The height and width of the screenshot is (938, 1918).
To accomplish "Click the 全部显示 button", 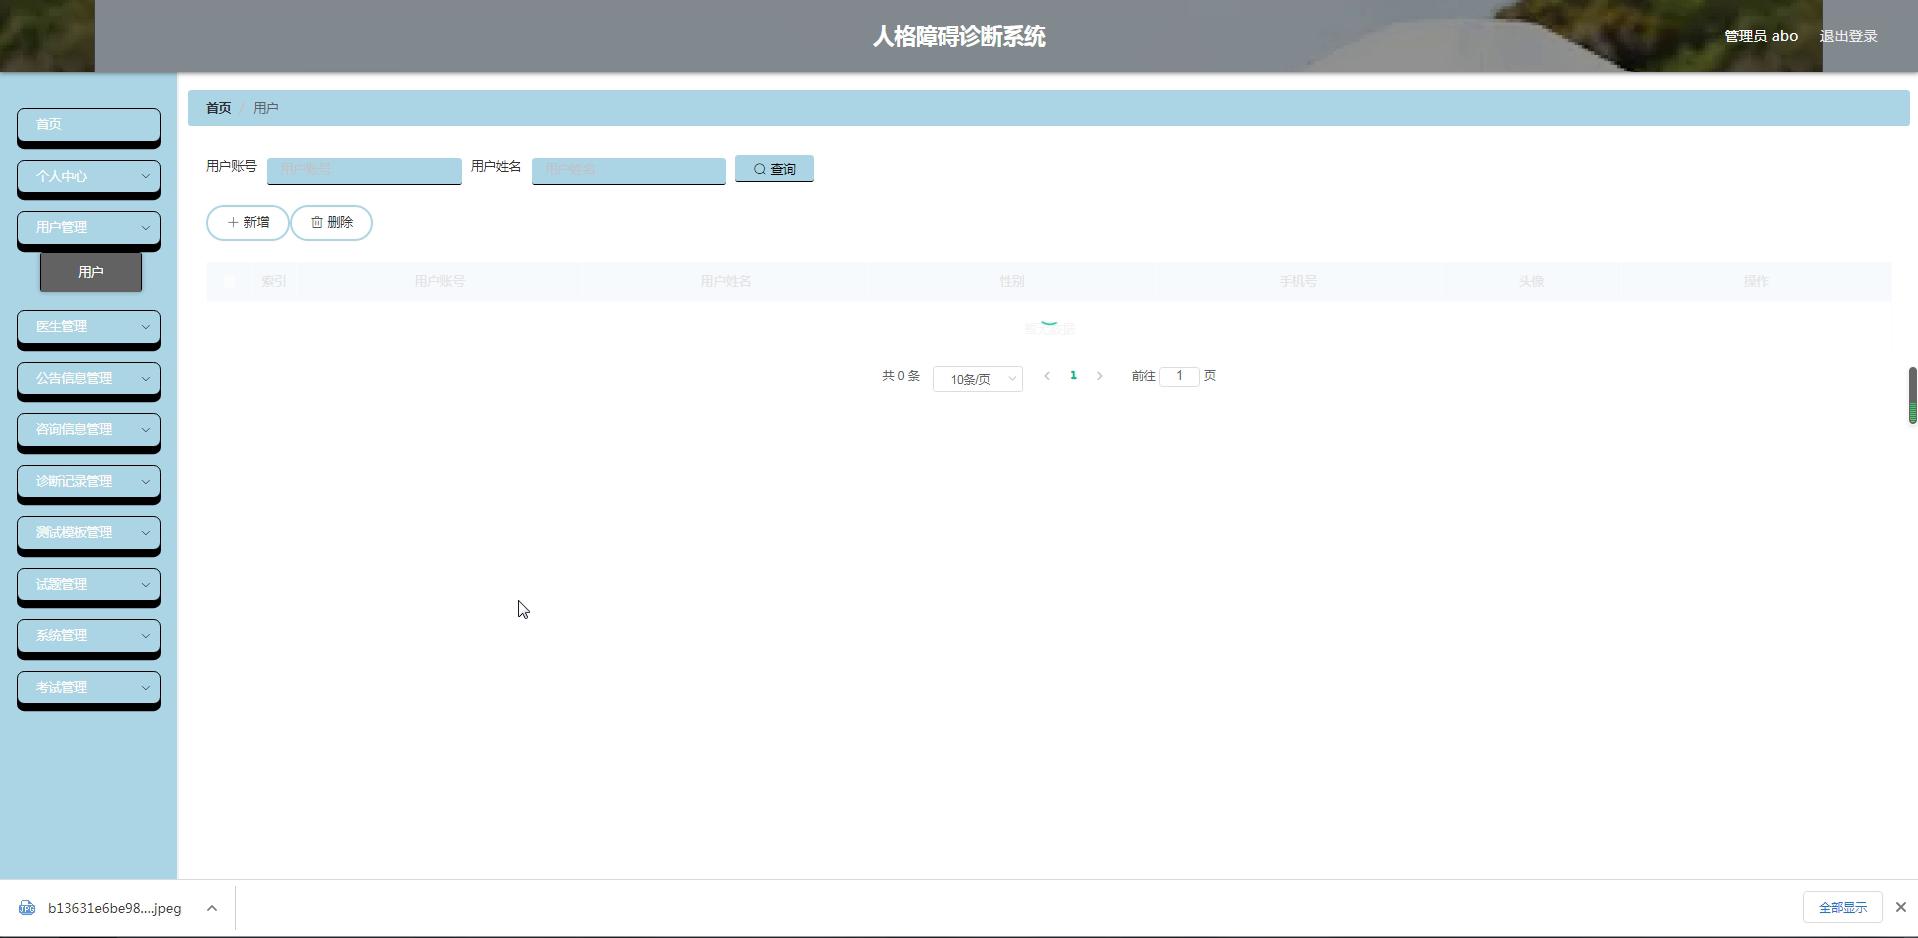I will click(x=1842, y=907).
